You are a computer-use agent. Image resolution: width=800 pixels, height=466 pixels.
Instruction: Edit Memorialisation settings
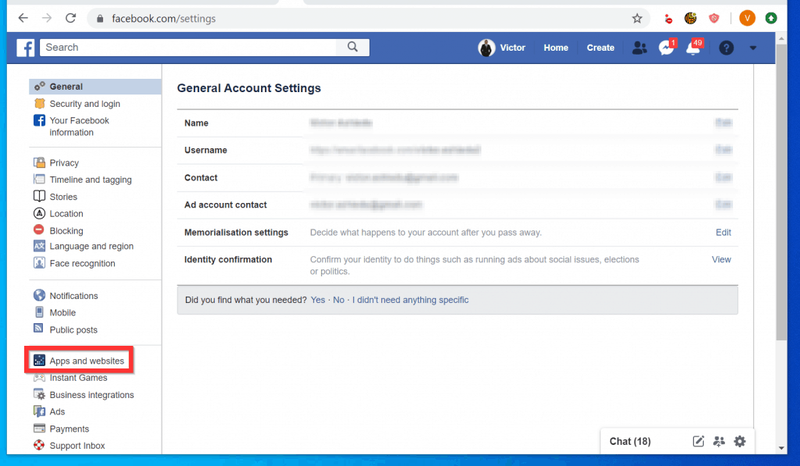pos(723,232)
